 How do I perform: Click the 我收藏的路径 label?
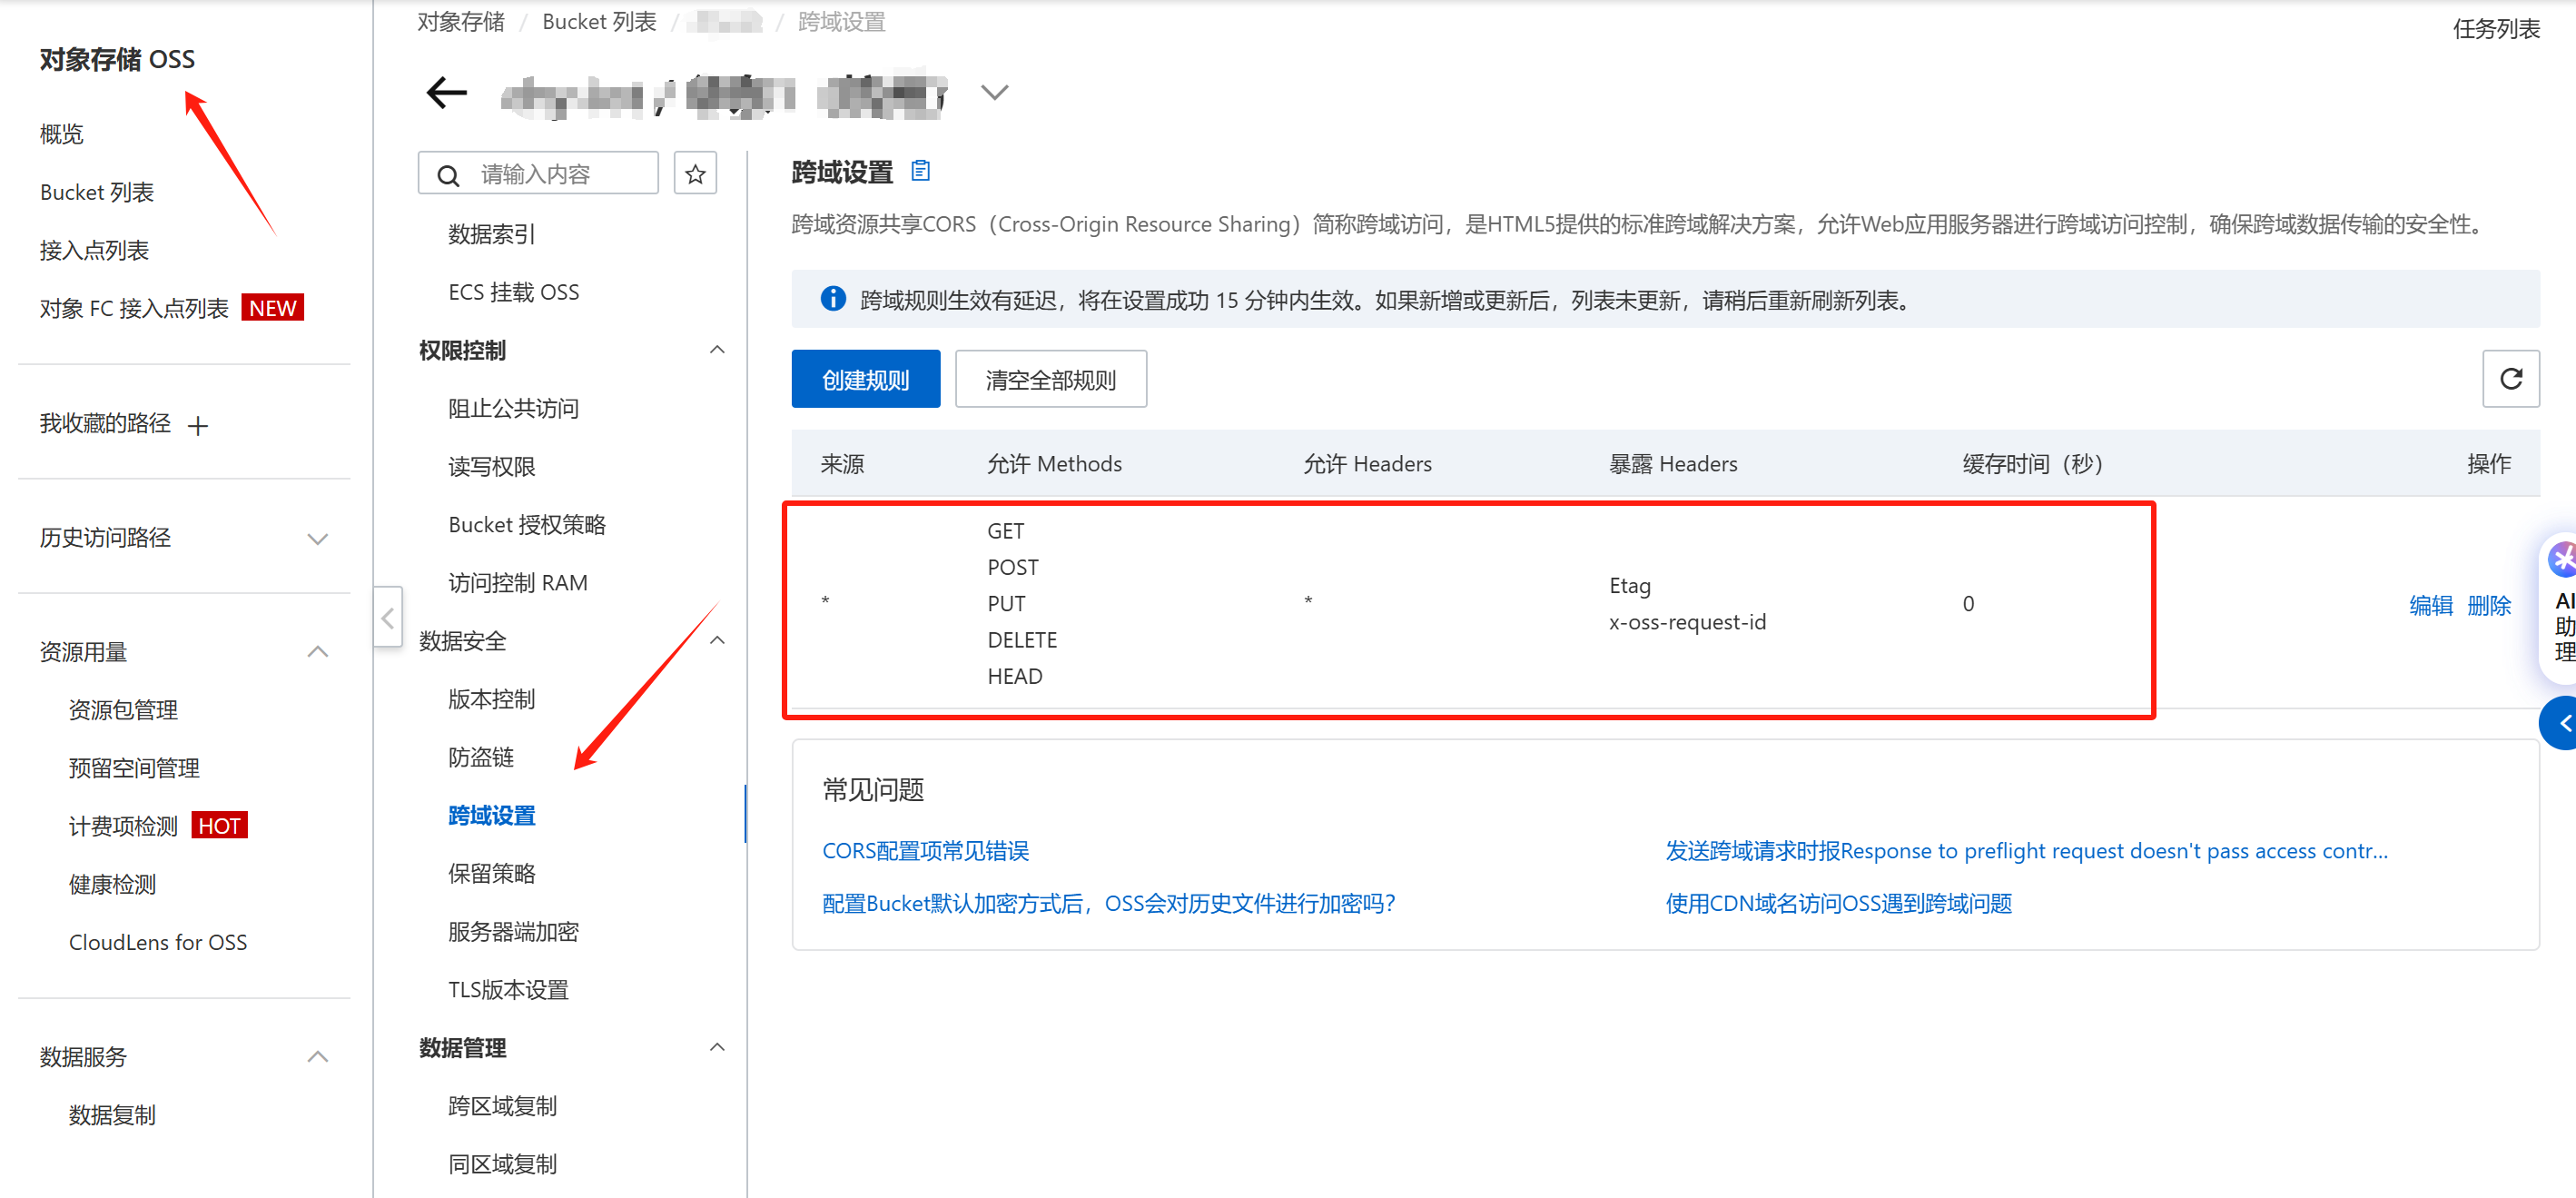[x=105, y=423]
